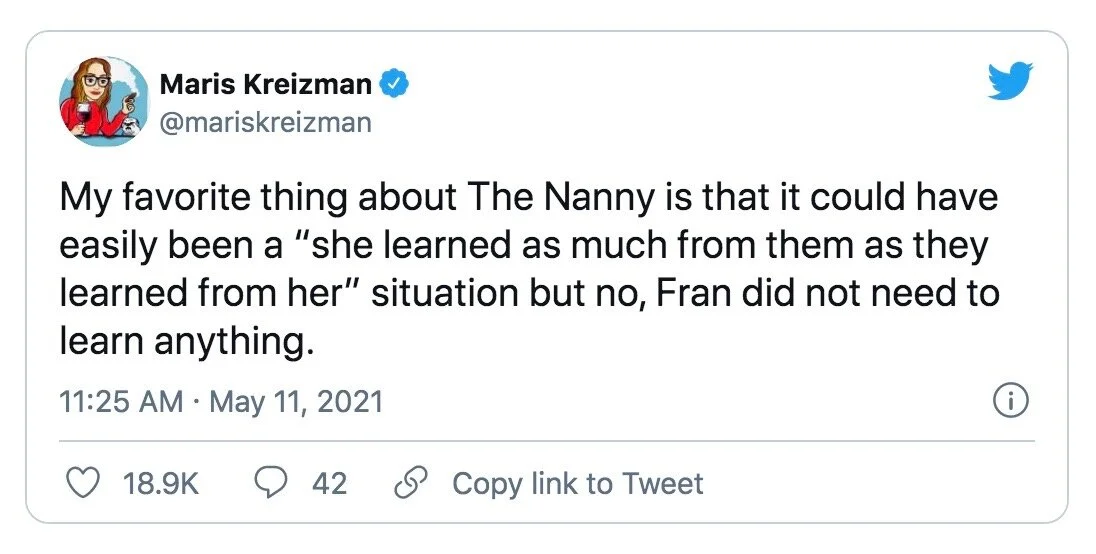Reply using the speech bubble icon
1096x554 pixels.
(x=271, y=484)
